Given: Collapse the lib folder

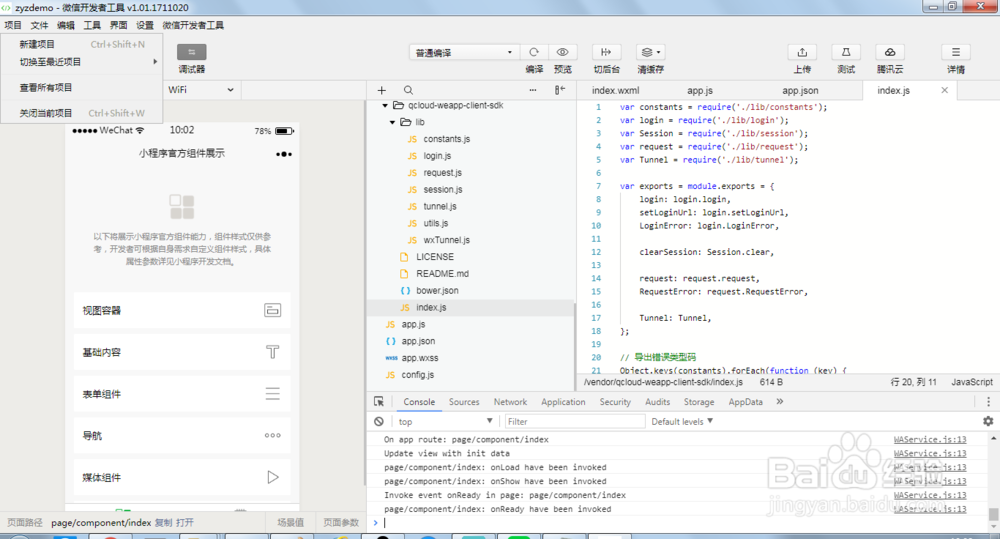Looking at the screenshot, I should (392, 122).
